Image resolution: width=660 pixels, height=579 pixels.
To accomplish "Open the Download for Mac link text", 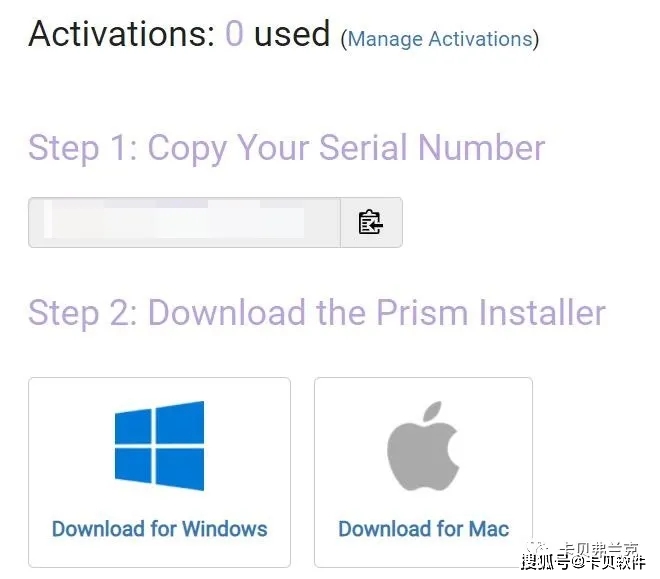I will click(x=423, y=529).
